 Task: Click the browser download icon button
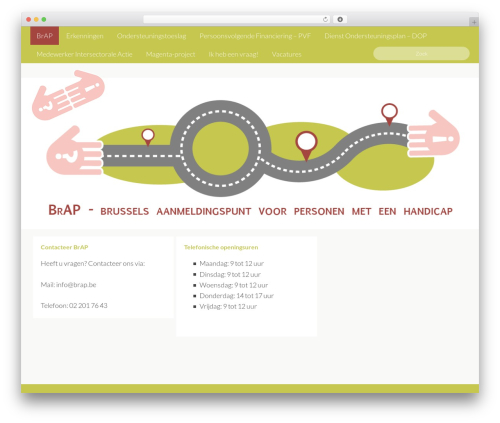340,19
